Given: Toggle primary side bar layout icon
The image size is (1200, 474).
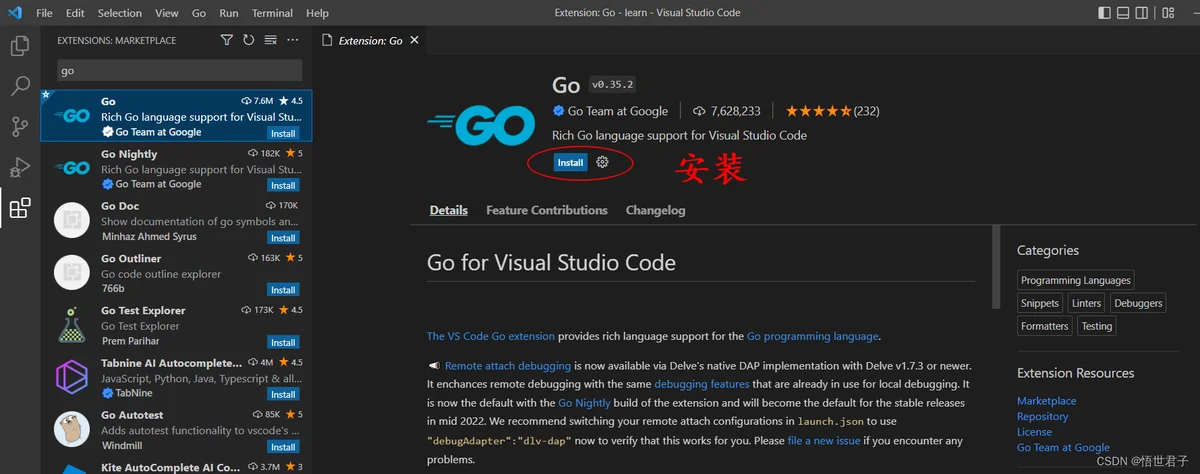Looking at the screenshot, I should pyautogui.click(x=1104, y=13).
